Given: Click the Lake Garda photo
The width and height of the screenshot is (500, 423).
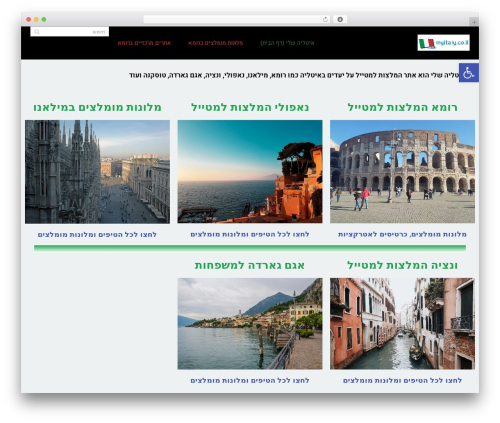Looking at the screenshot, I should 250,324.
